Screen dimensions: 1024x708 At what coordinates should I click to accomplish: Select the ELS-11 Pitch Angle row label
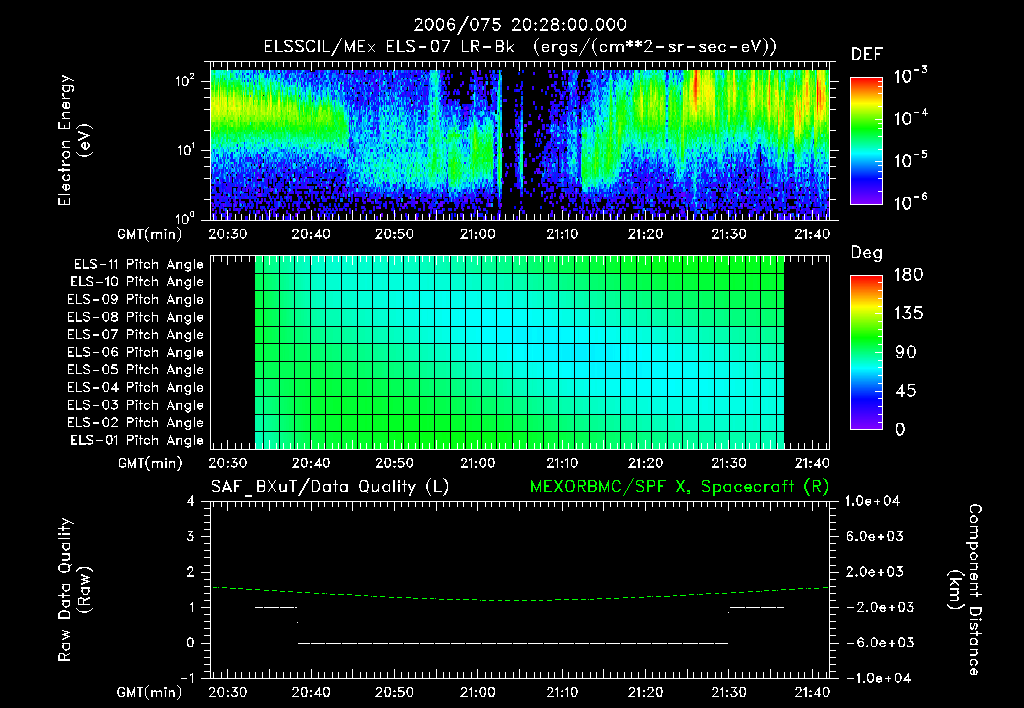138,265
